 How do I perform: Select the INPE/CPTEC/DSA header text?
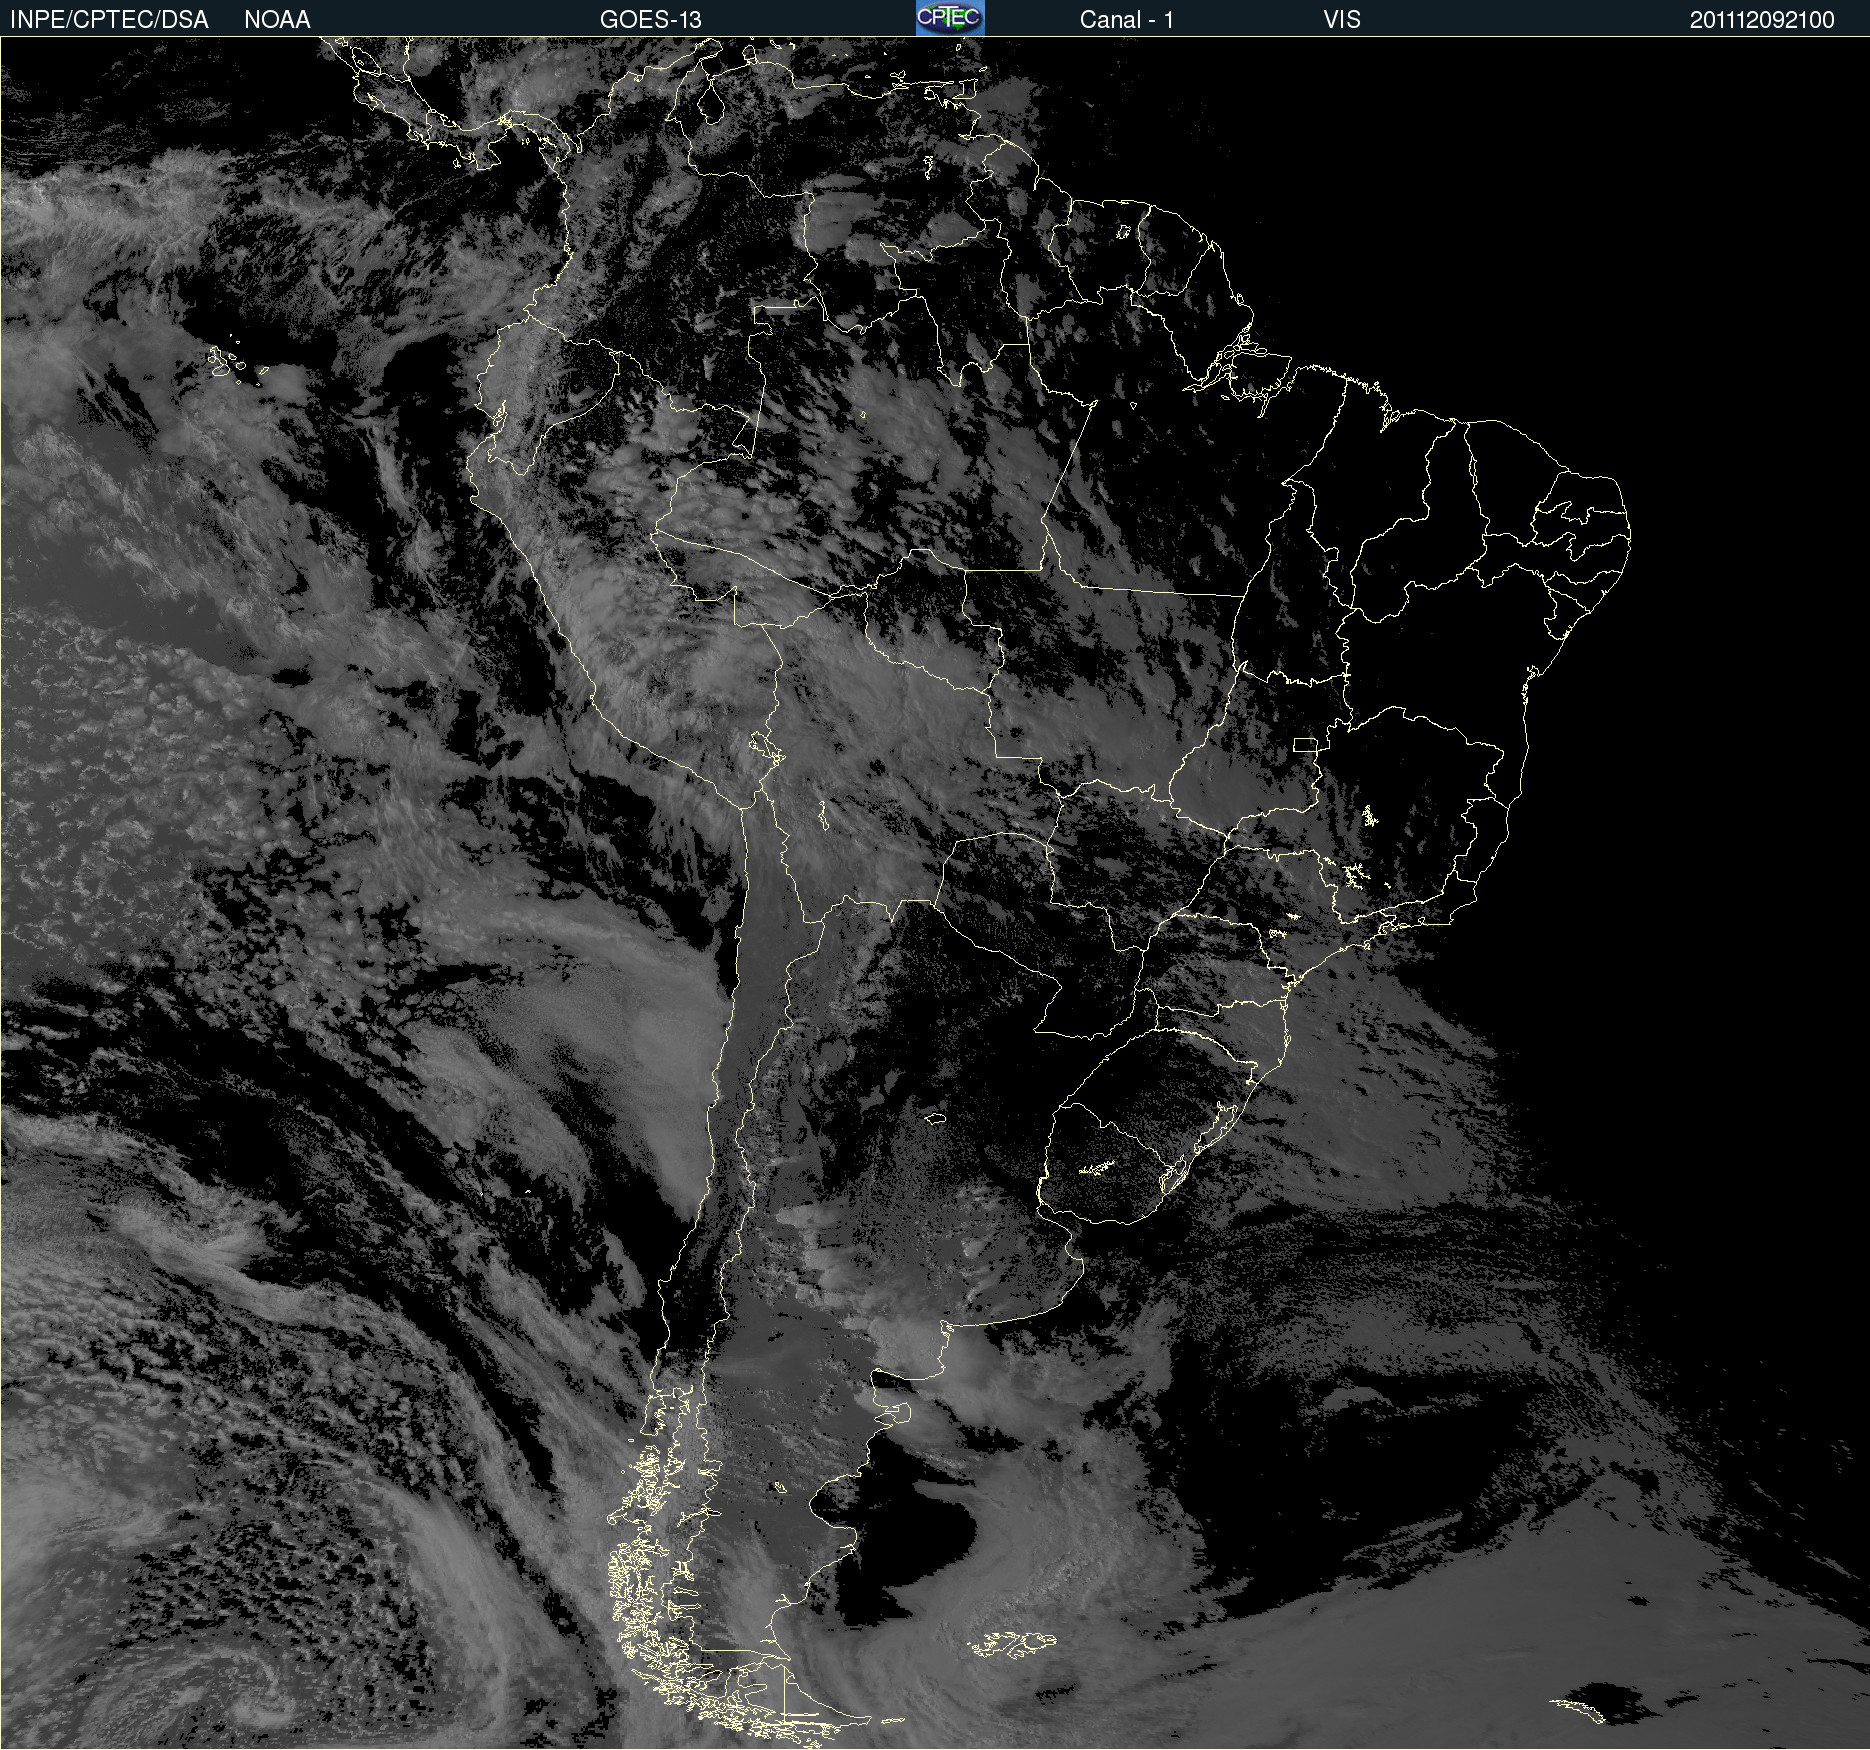[109, 20]
